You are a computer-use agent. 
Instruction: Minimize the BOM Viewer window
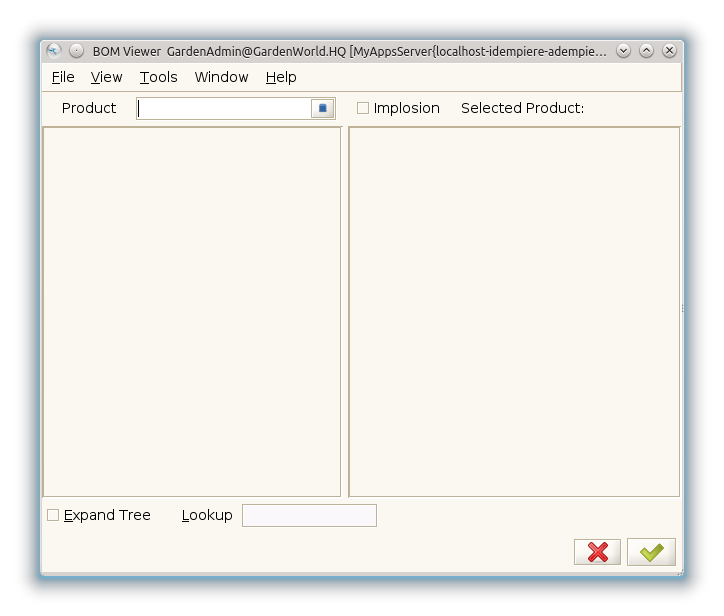point(623,50)
